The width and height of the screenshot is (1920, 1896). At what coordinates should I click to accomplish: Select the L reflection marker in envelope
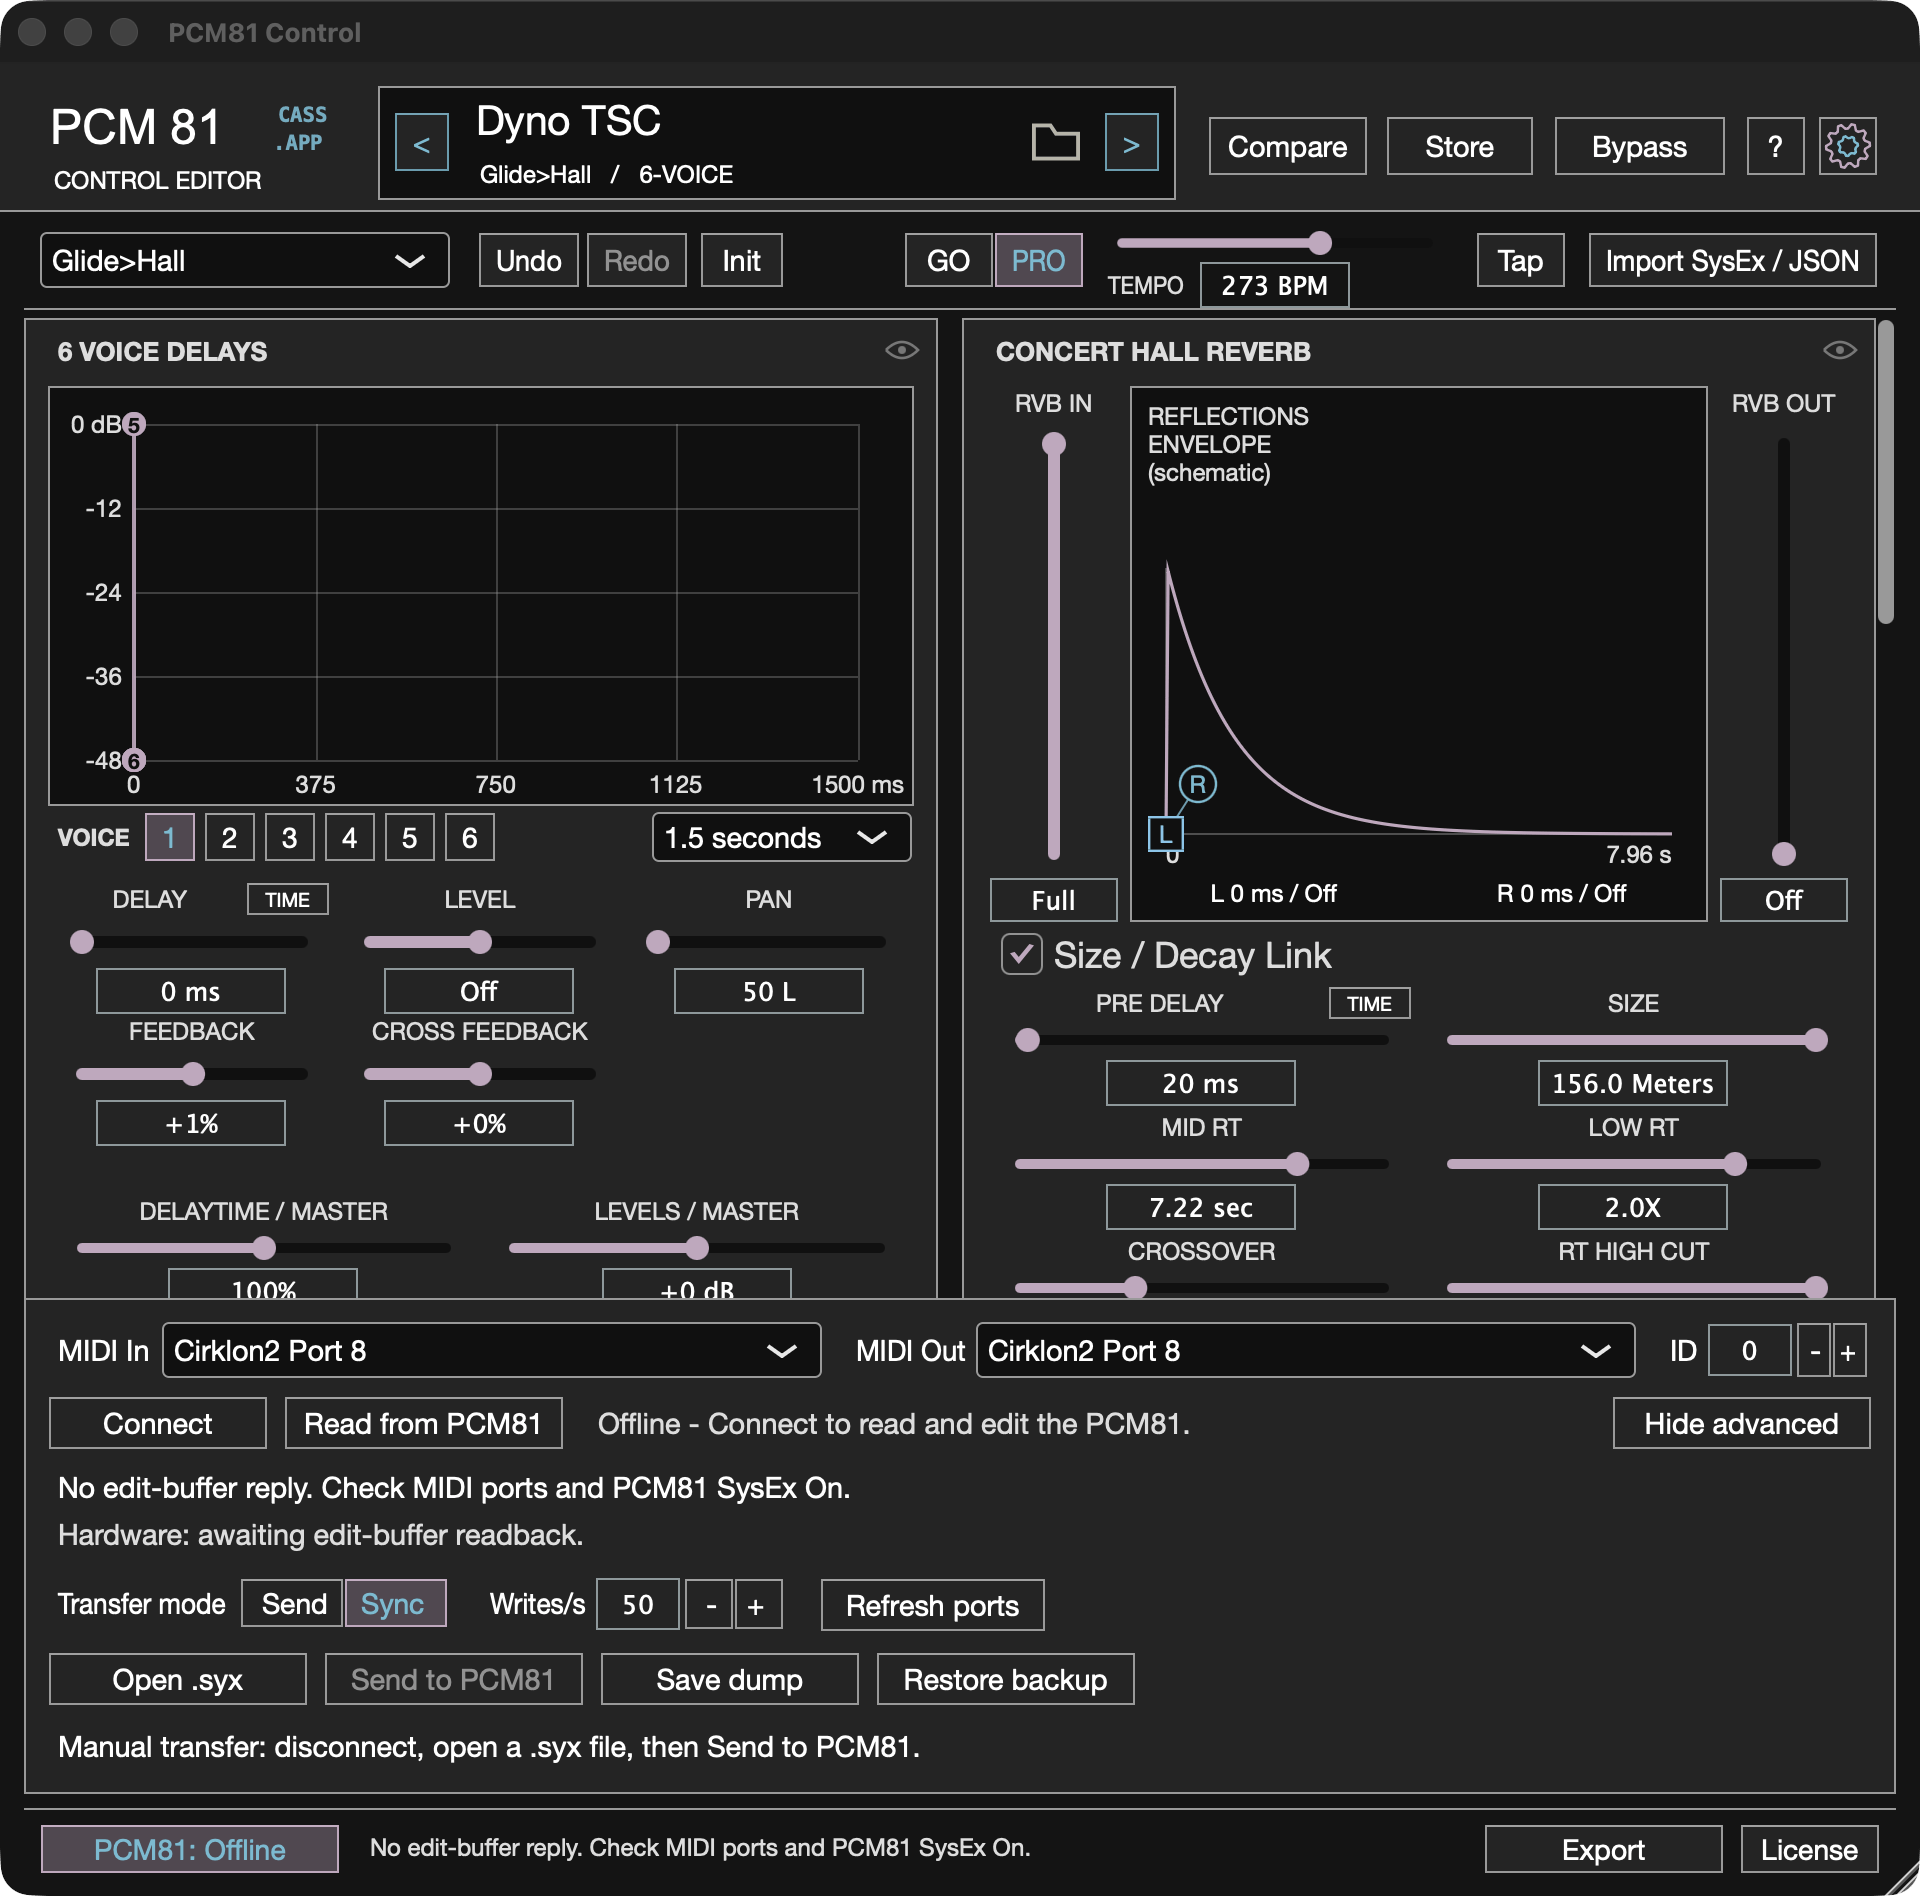pyautogui.click(x=1165, y=834)
